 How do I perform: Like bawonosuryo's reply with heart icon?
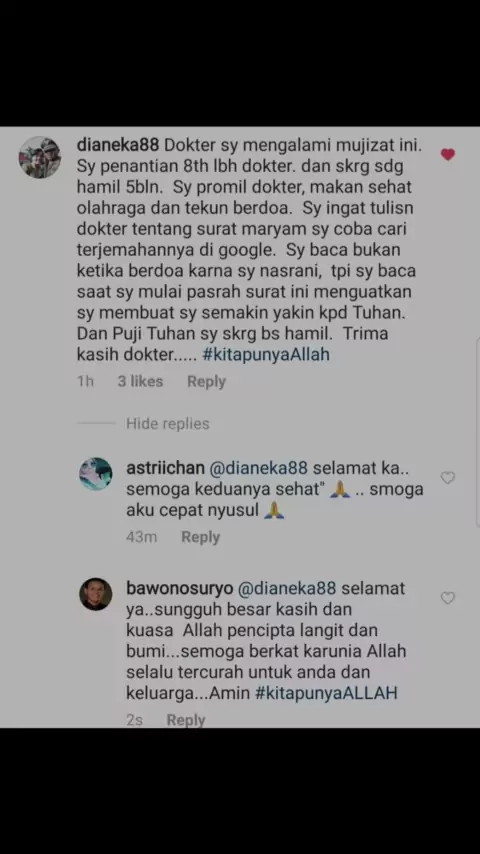(447, 598)
